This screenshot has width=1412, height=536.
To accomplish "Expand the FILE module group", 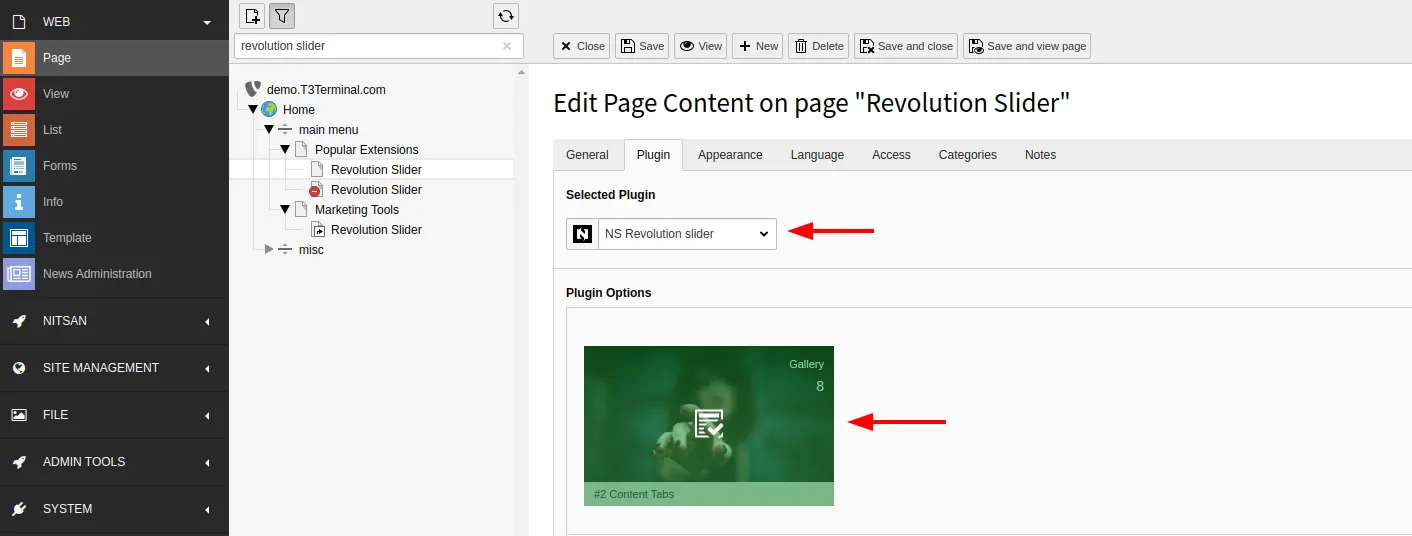I will coord(207,415).
